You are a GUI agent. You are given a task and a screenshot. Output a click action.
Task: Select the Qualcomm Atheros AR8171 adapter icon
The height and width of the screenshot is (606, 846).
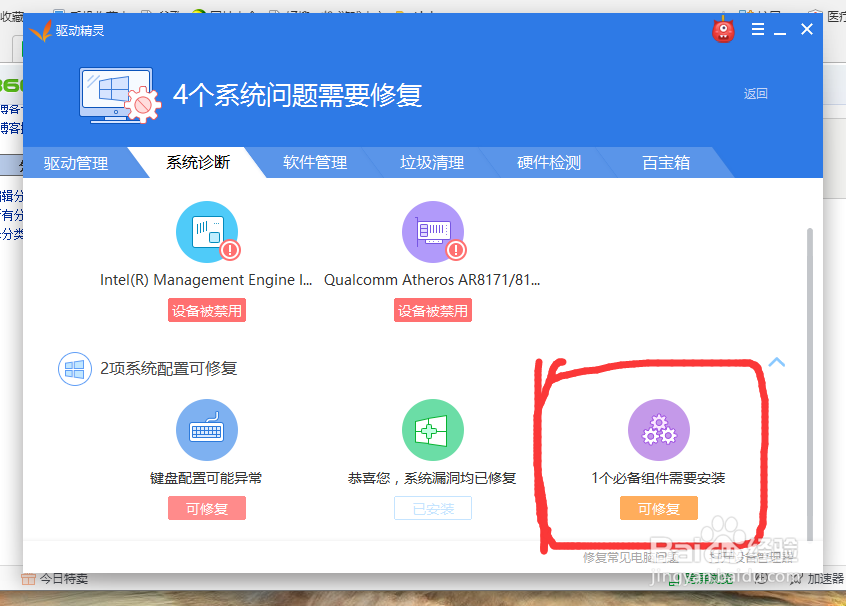point(433,232)
